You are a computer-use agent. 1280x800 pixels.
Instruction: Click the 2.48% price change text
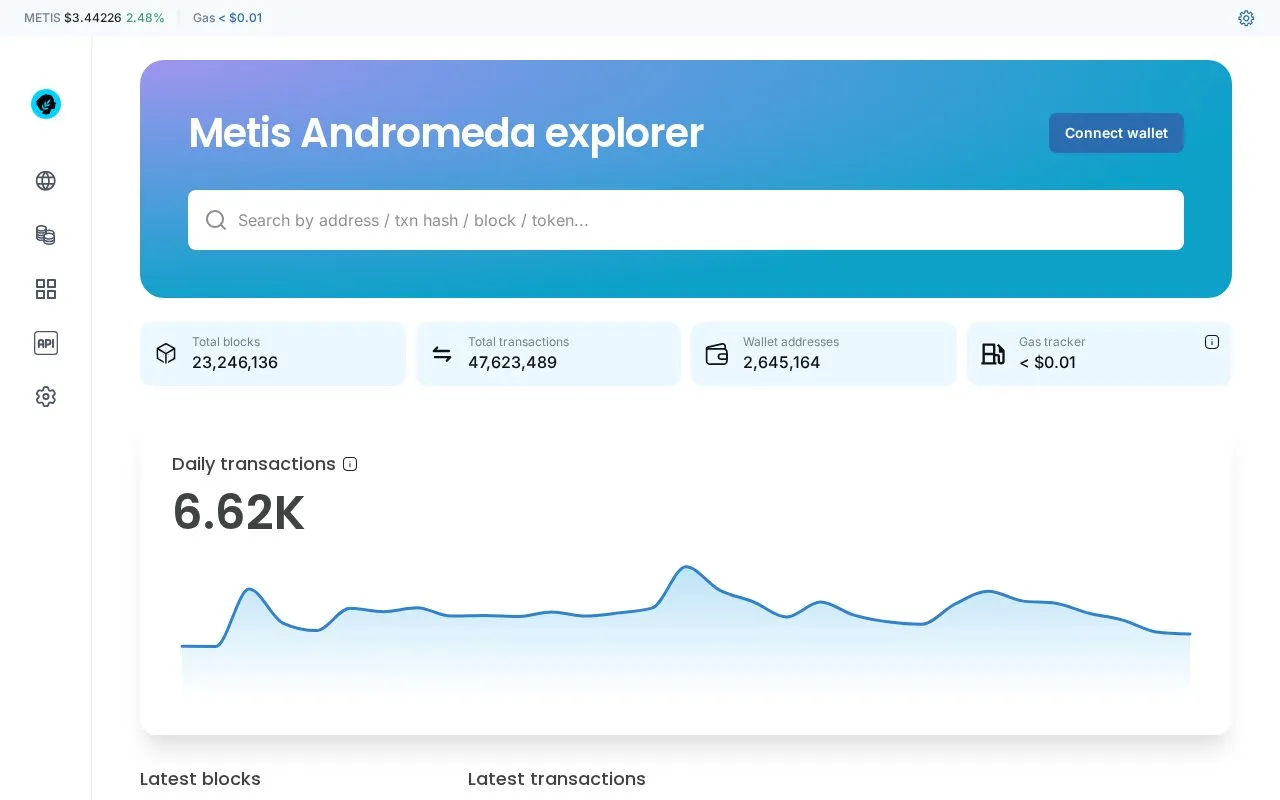(x=145, y=18)
